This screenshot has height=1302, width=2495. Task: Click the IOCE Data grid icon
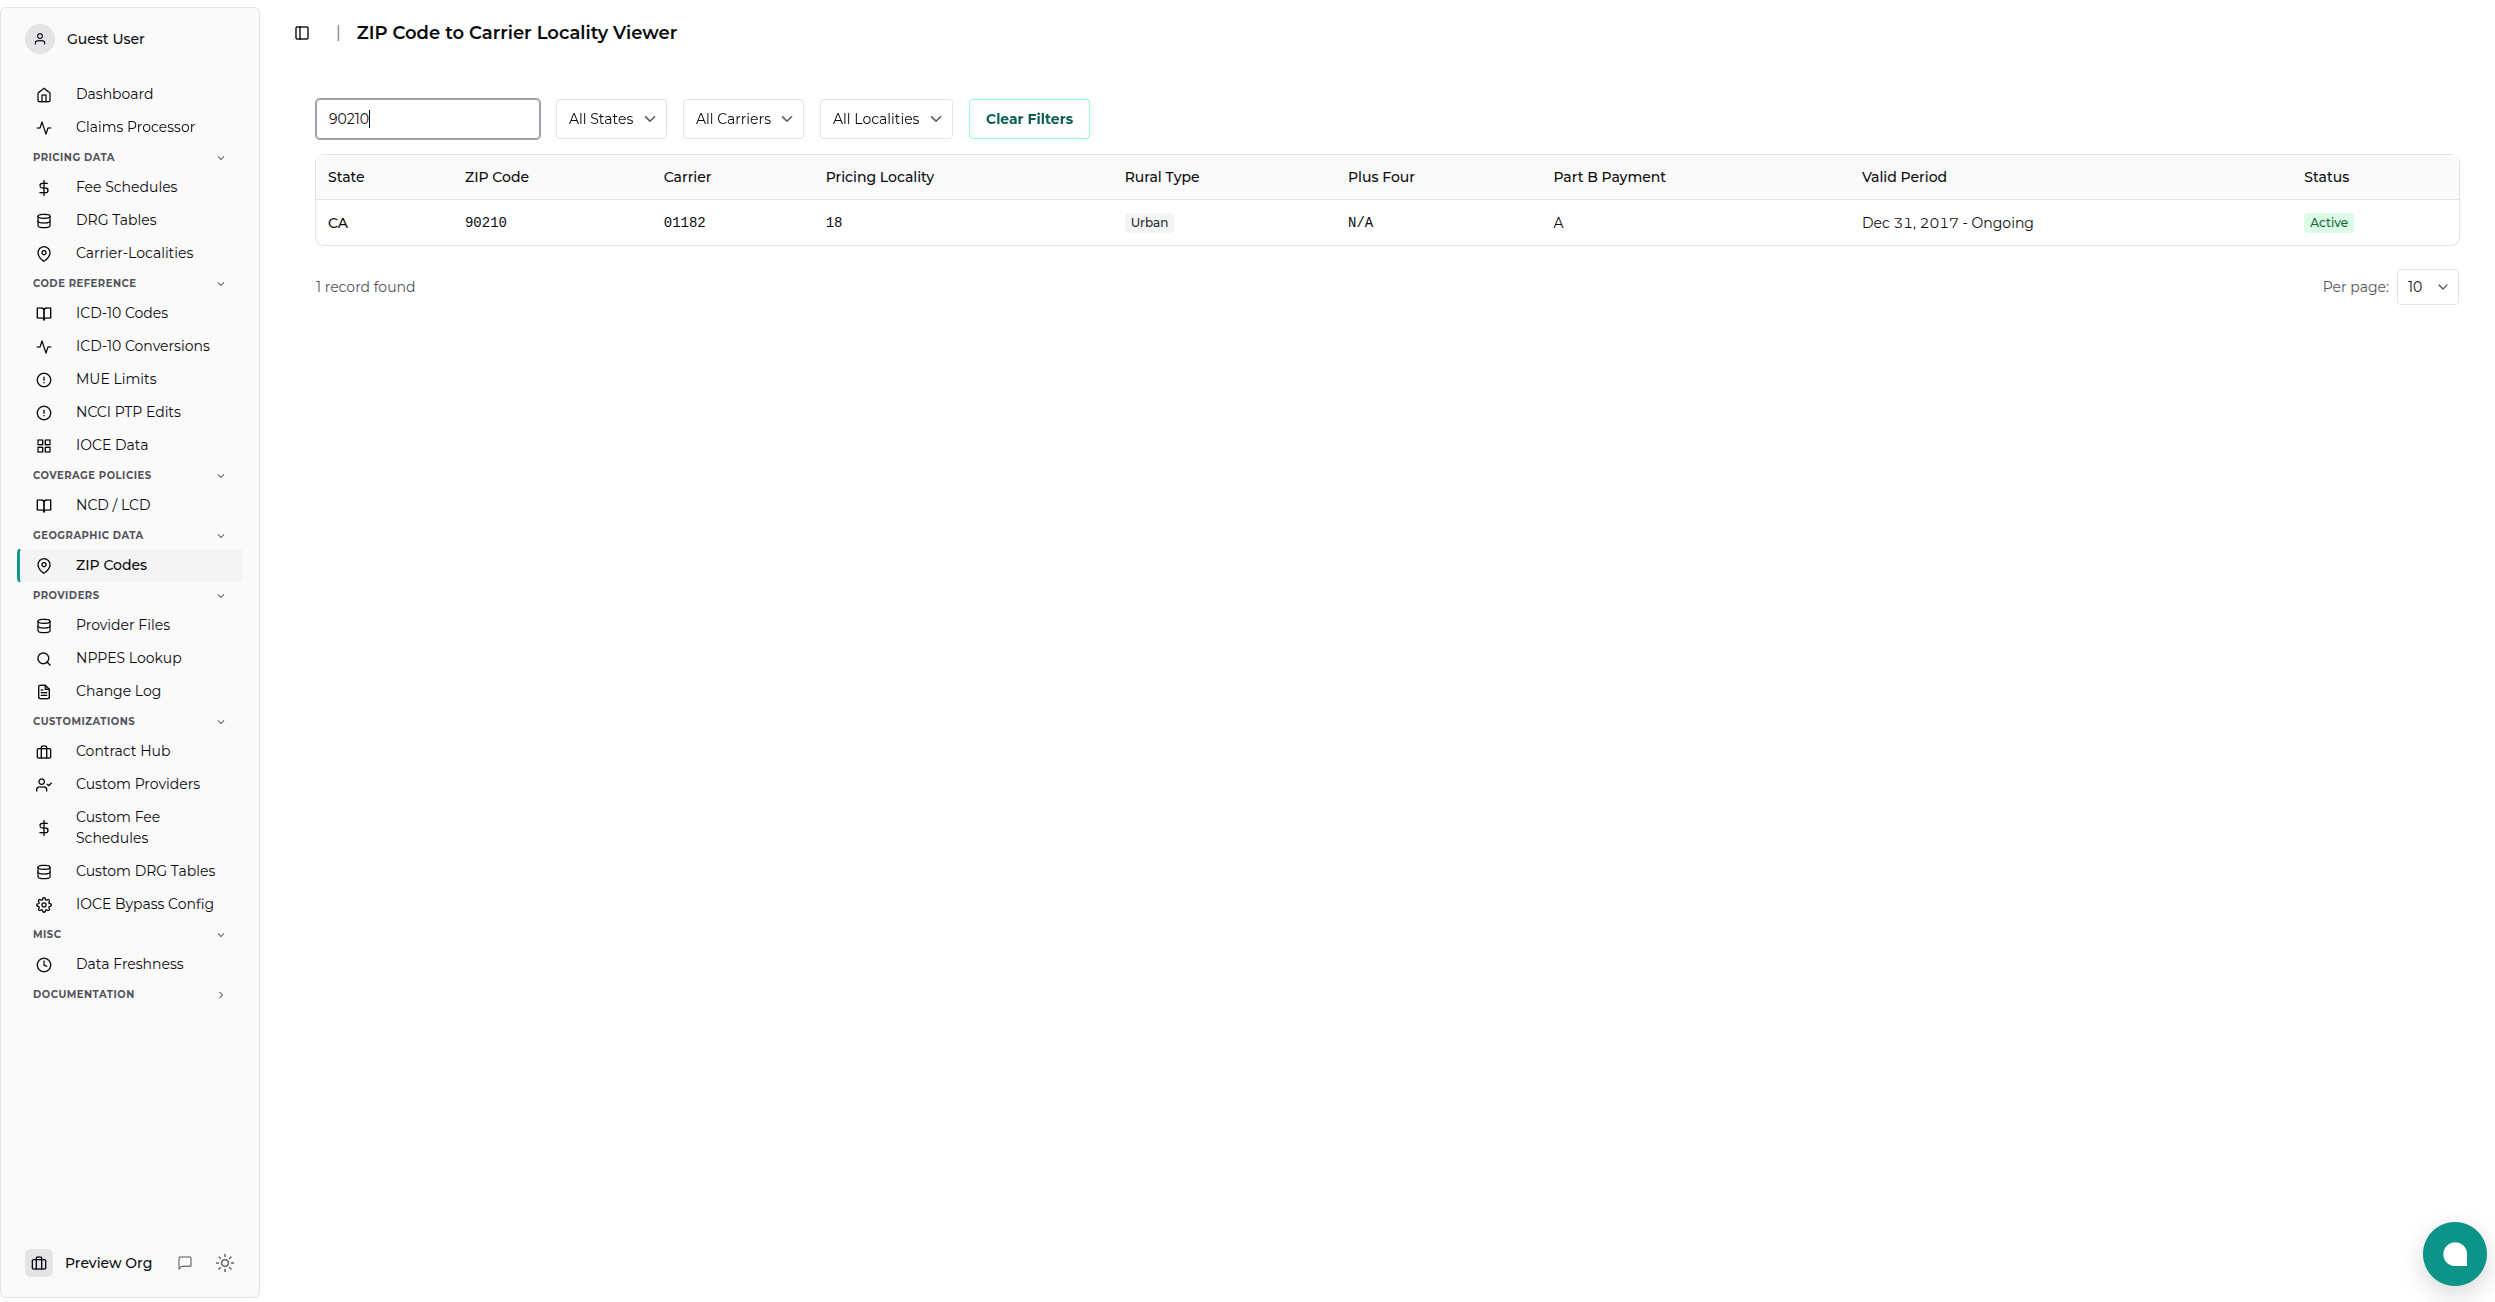(44, 446)
